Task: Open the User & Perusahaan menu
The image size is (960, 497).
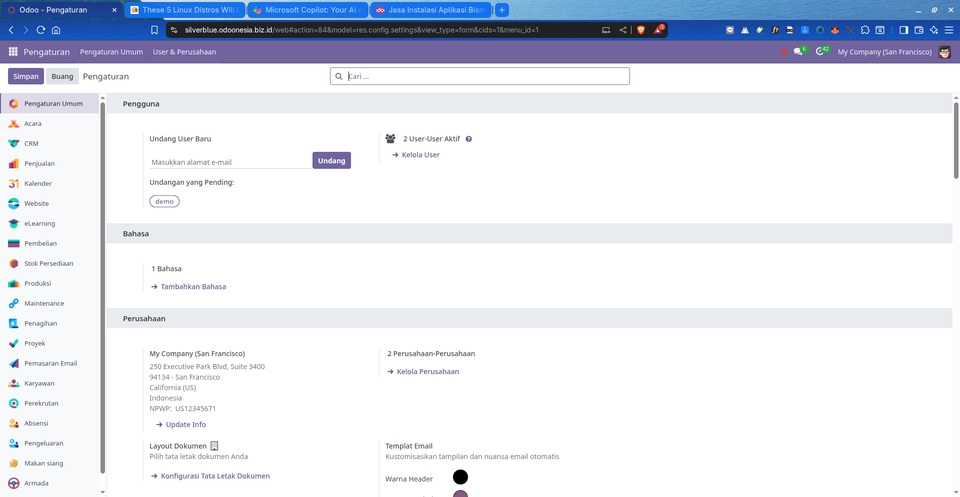Action: coord(184,51)
